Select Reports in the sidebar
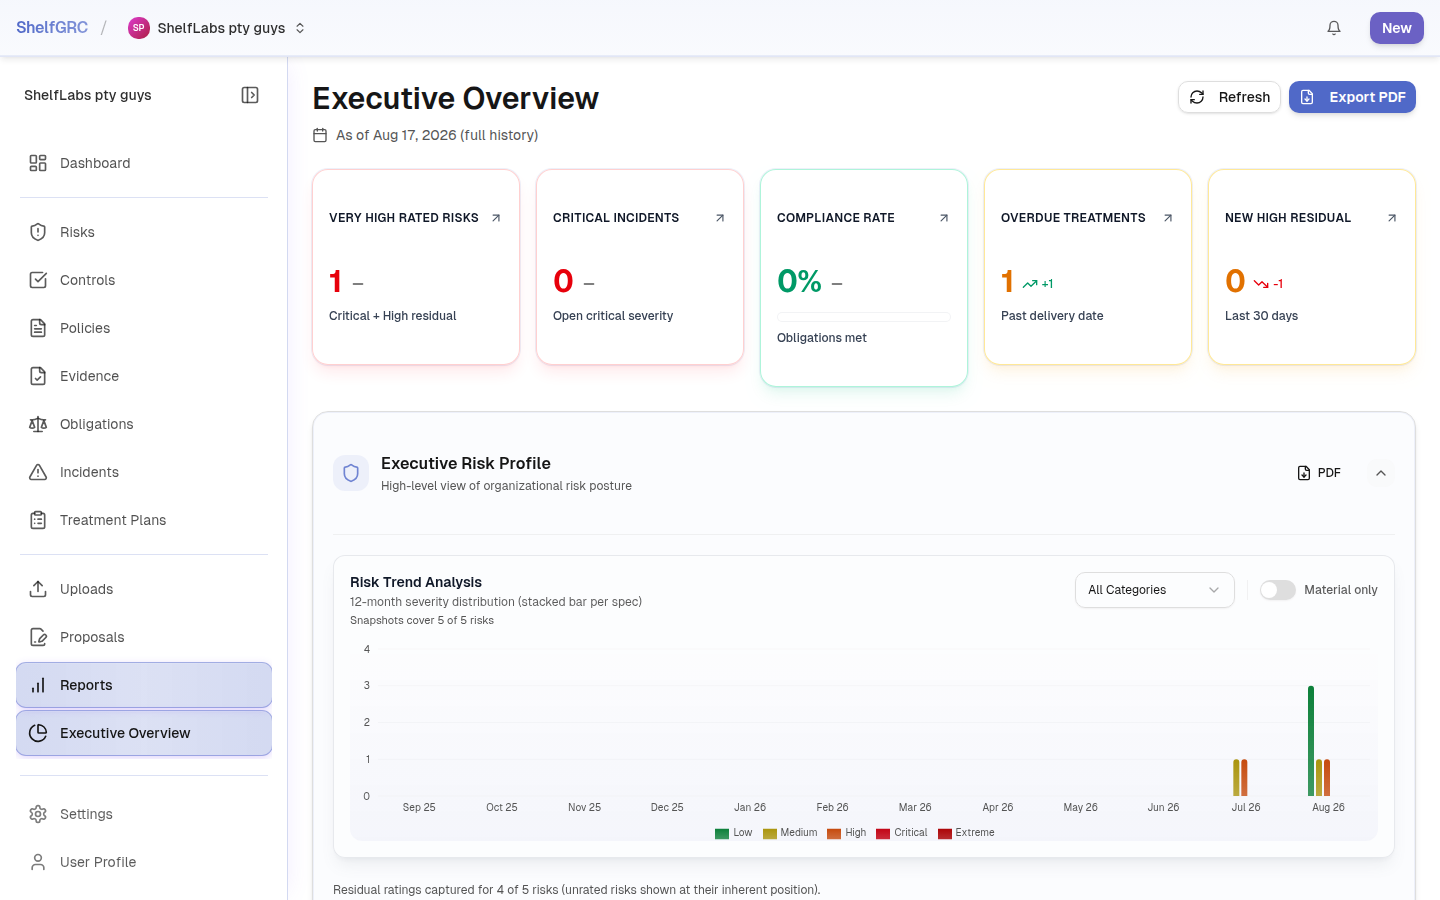 pos(144,685)
